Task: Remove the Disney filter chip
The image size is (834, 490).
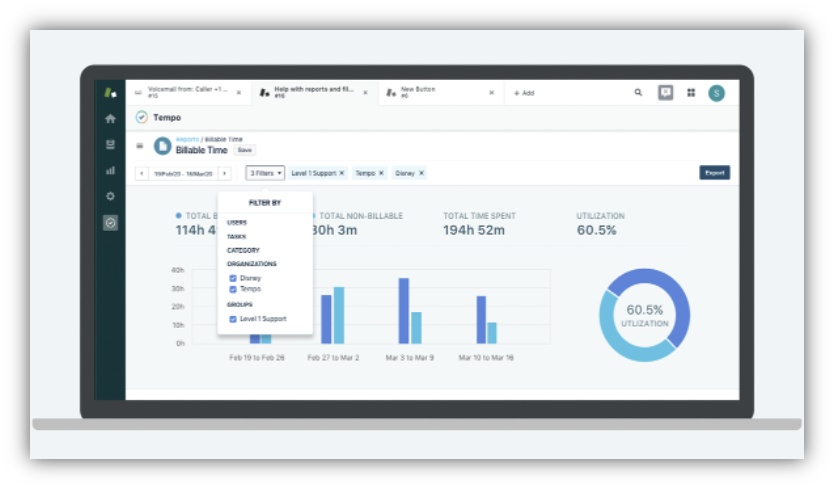Action: point(421,173)
